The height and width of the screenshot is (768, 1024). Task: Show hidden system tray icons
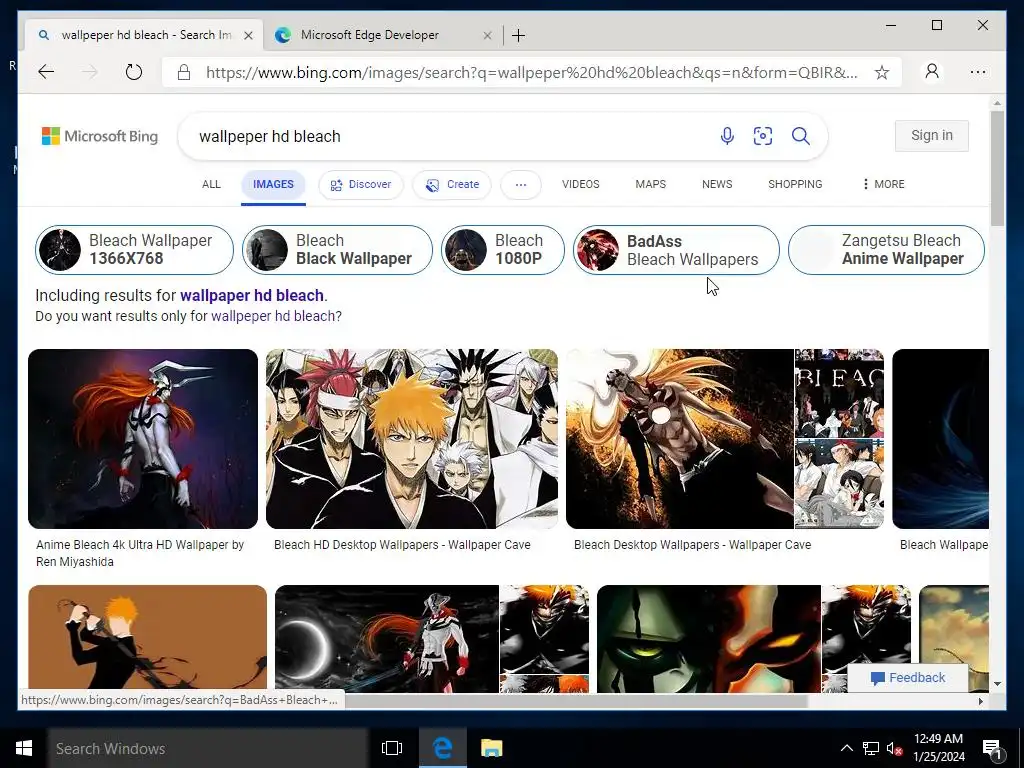point(846,748)
